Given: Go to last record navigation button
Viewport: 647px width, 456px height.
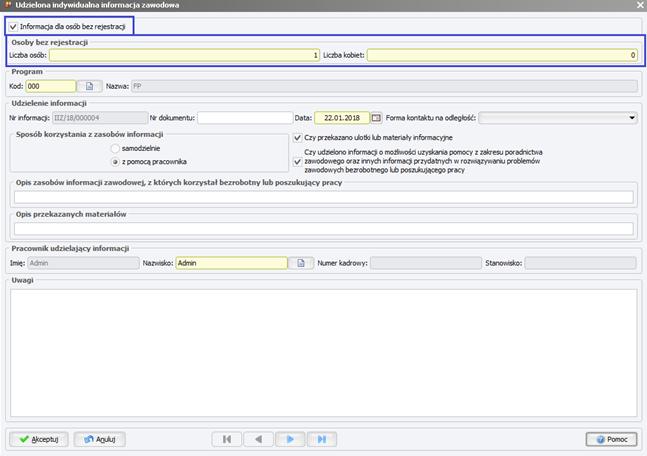Looking at the screenshot, I should click(x=322, y=439).
